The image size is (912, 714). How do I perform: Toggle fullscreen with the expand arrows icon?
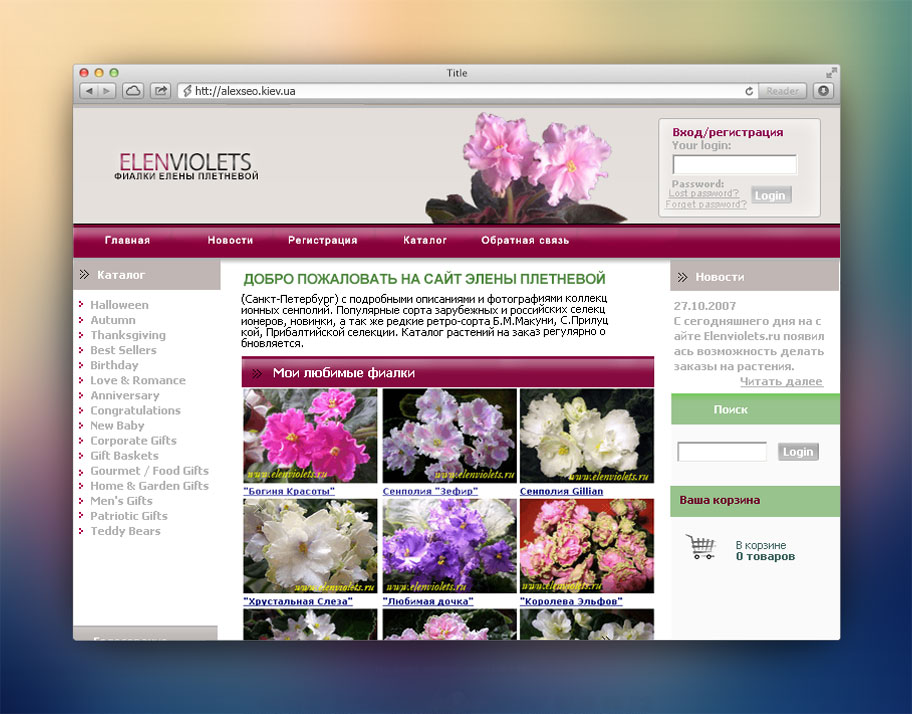coord(831,73)
